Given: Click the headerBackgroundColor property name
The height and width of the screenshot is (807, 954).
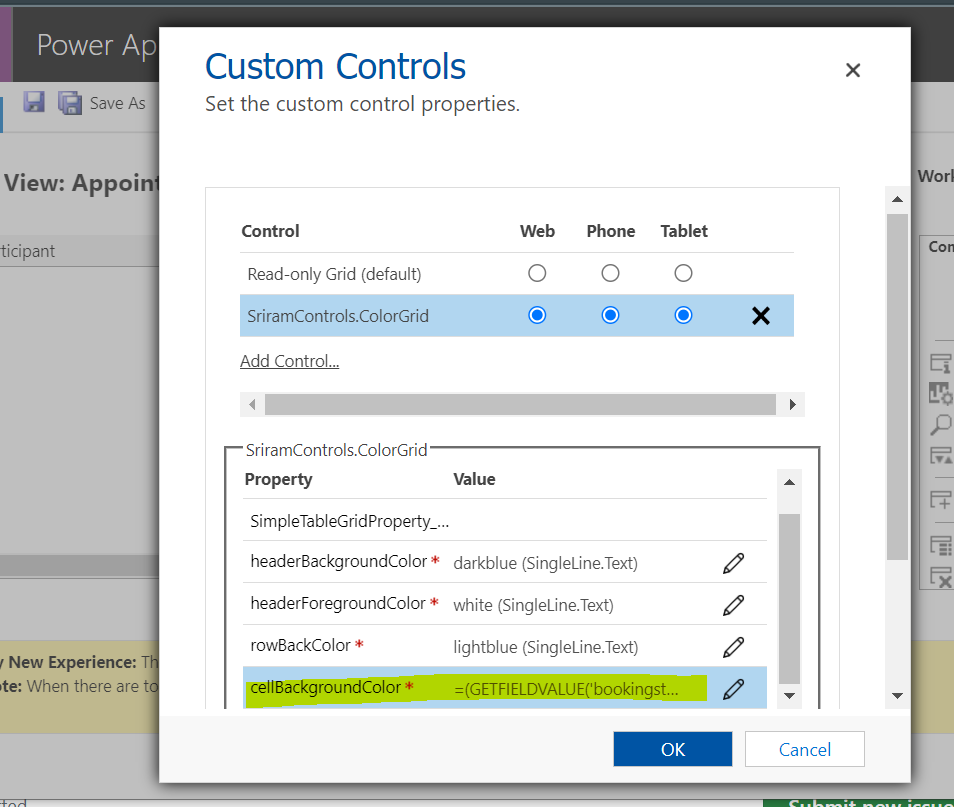Looking at the screenshot, I should [339, 561].
